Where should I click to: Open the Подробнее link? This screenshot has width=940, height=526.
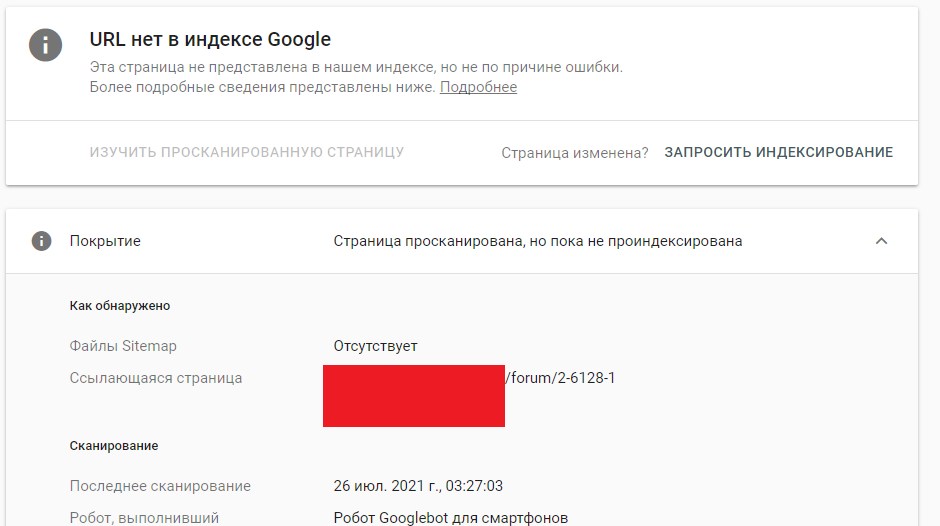pyautogui.click(x=478, y=87)
